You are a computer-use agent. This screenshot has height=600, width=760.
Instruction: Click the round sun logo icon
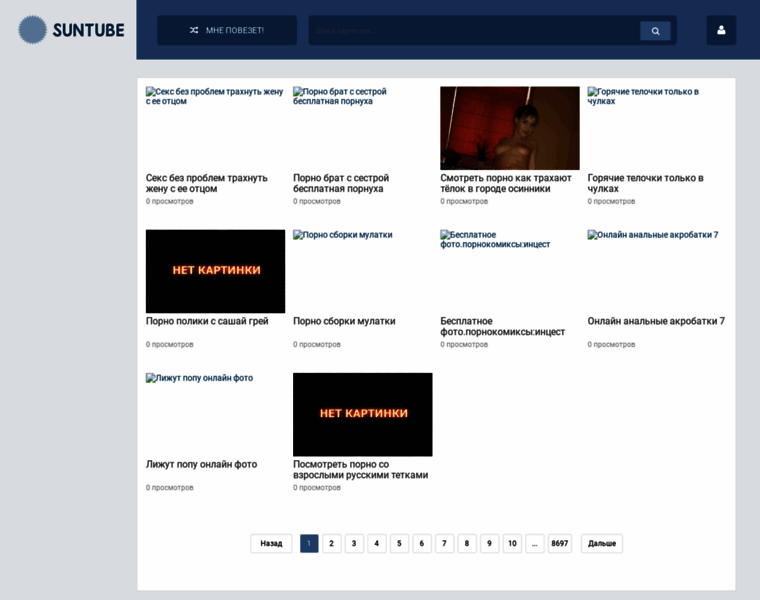point(32,30)
